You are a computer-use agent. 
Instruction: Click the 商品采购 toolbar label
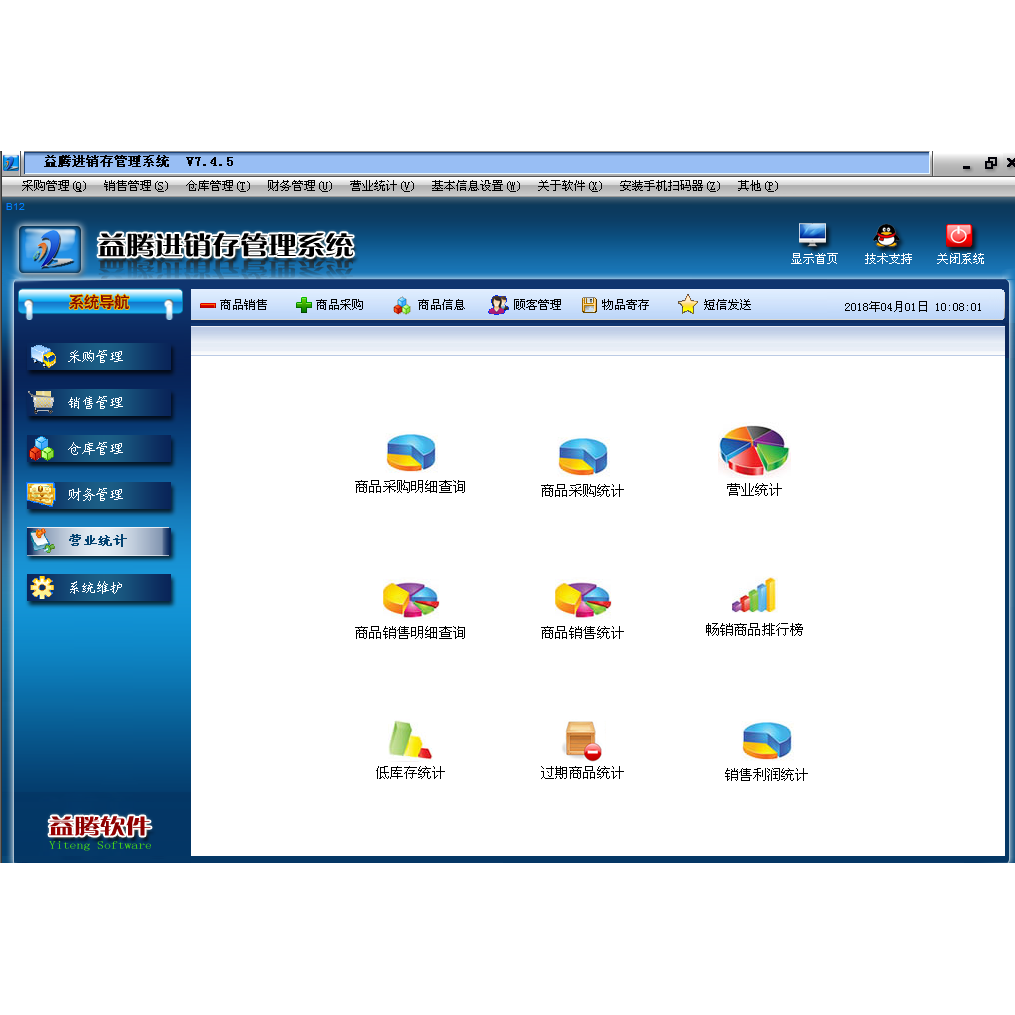[x=339, y=305]
